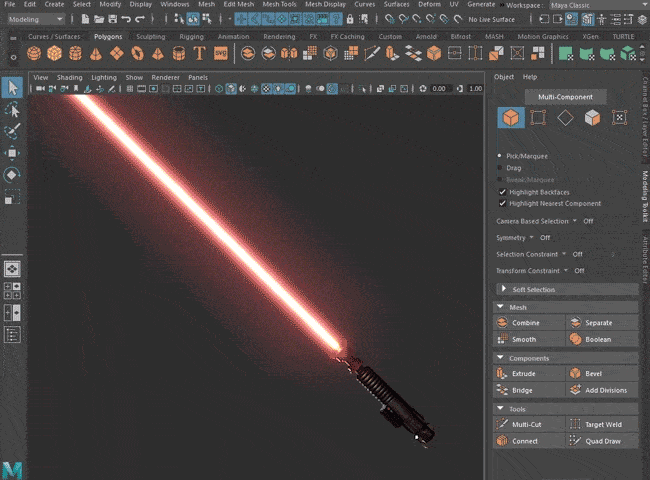Image resolution: width=650 pixels, height=480 pixels.
Task: Click the gamma 1.00 value field
Action: coord(475,89)
